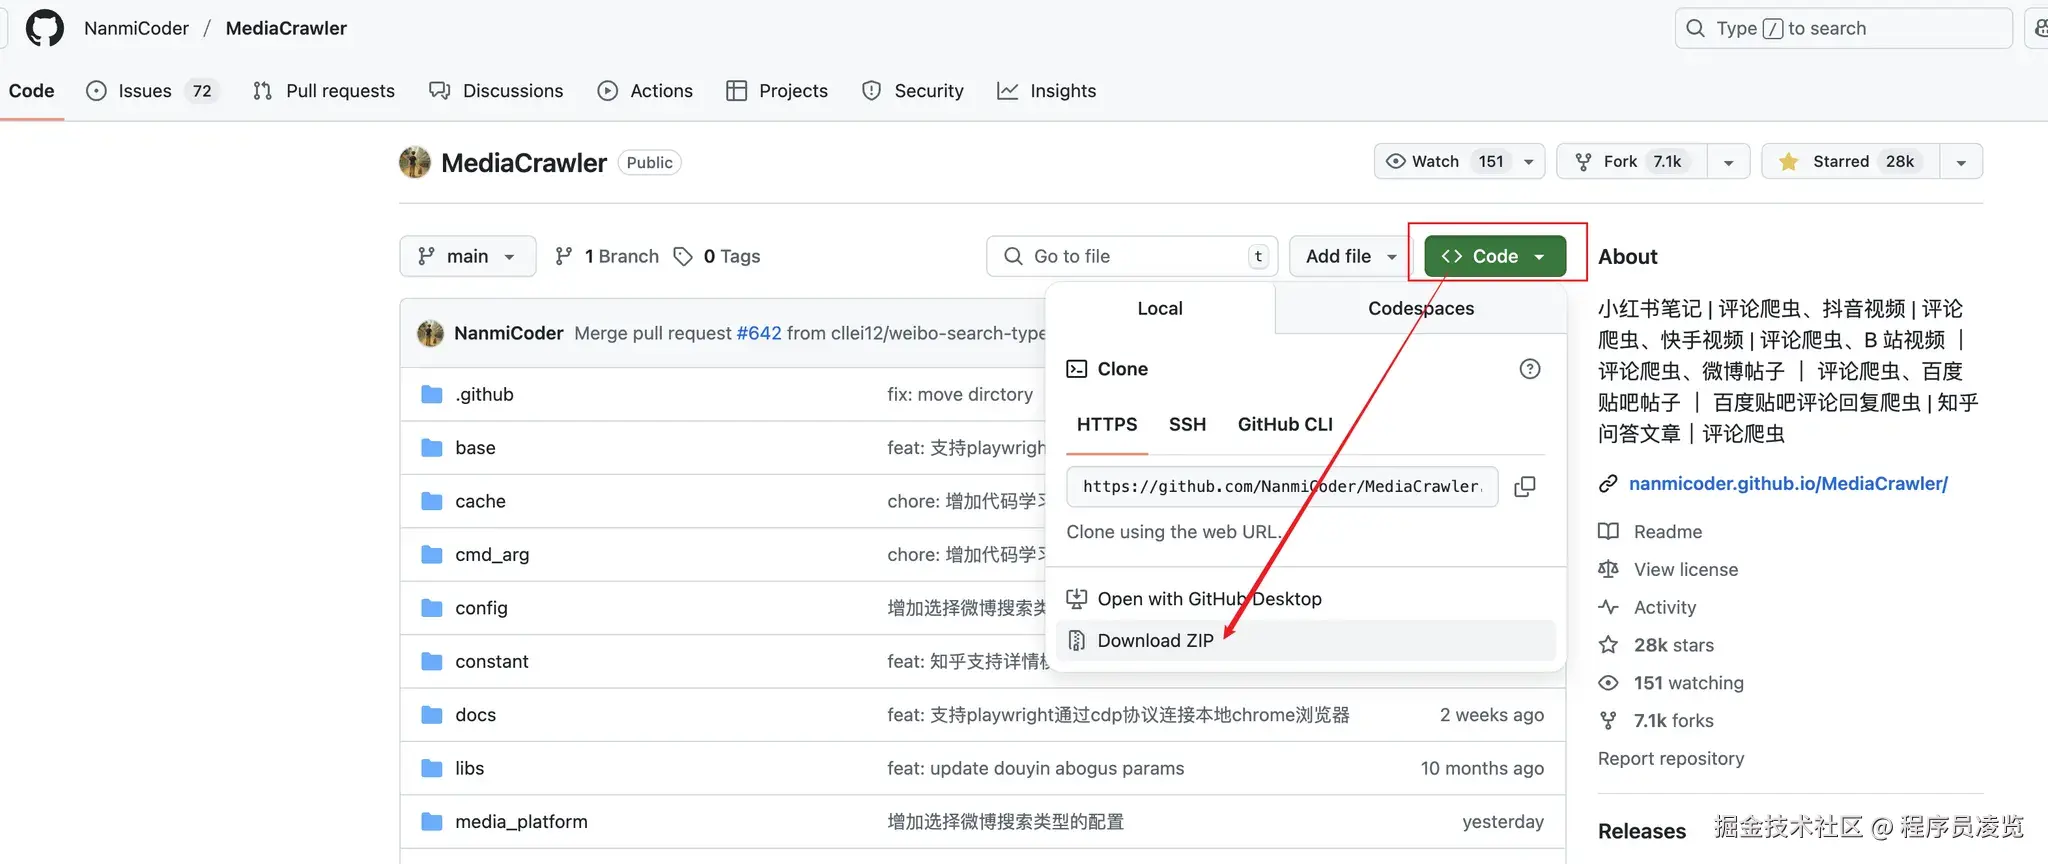Image resolution: width=2048 pixels, height=864 pixels.
Task: Click the media_platform folder icon
Action: click(x=432, y=821)
